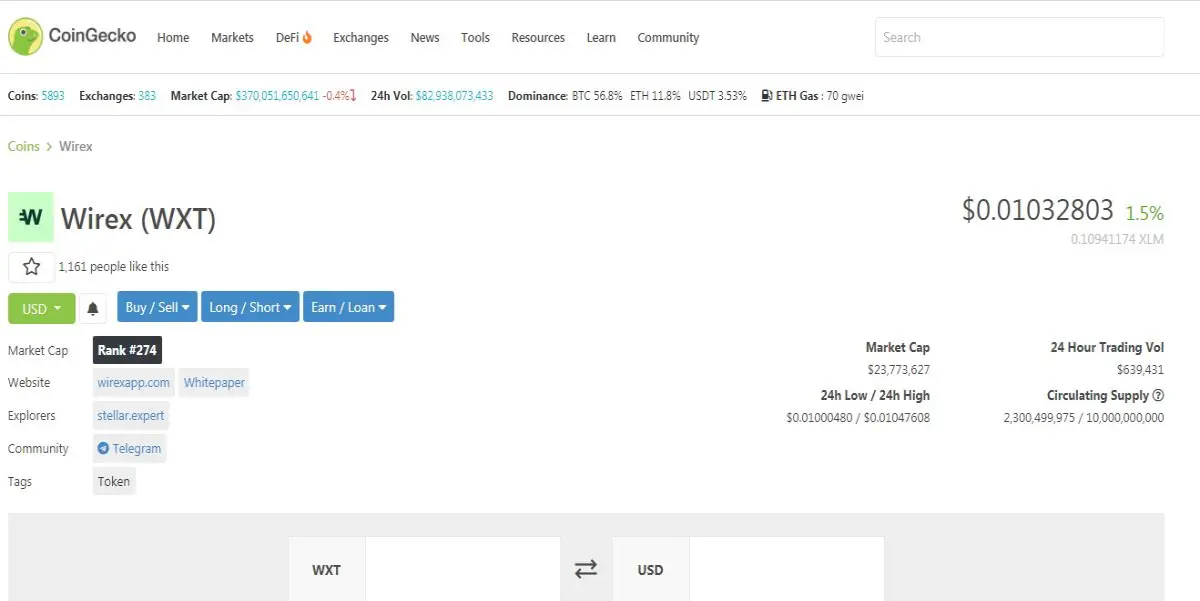Image resolution: width=1200 pixels, height=601 pixels.
Task: Click the CoinGecko gecko logo
Action: (x=25, y=37)
